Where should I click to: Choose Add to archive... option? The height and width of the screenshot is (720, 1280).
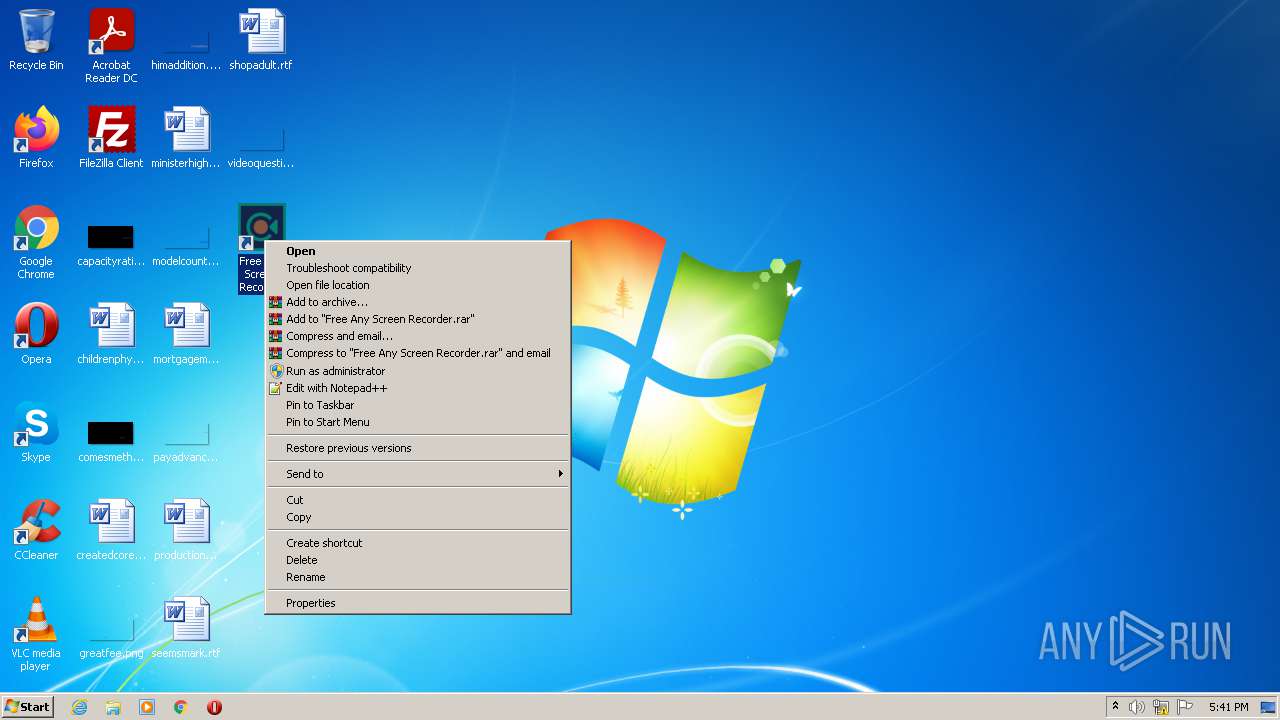[x=418, y=302]
